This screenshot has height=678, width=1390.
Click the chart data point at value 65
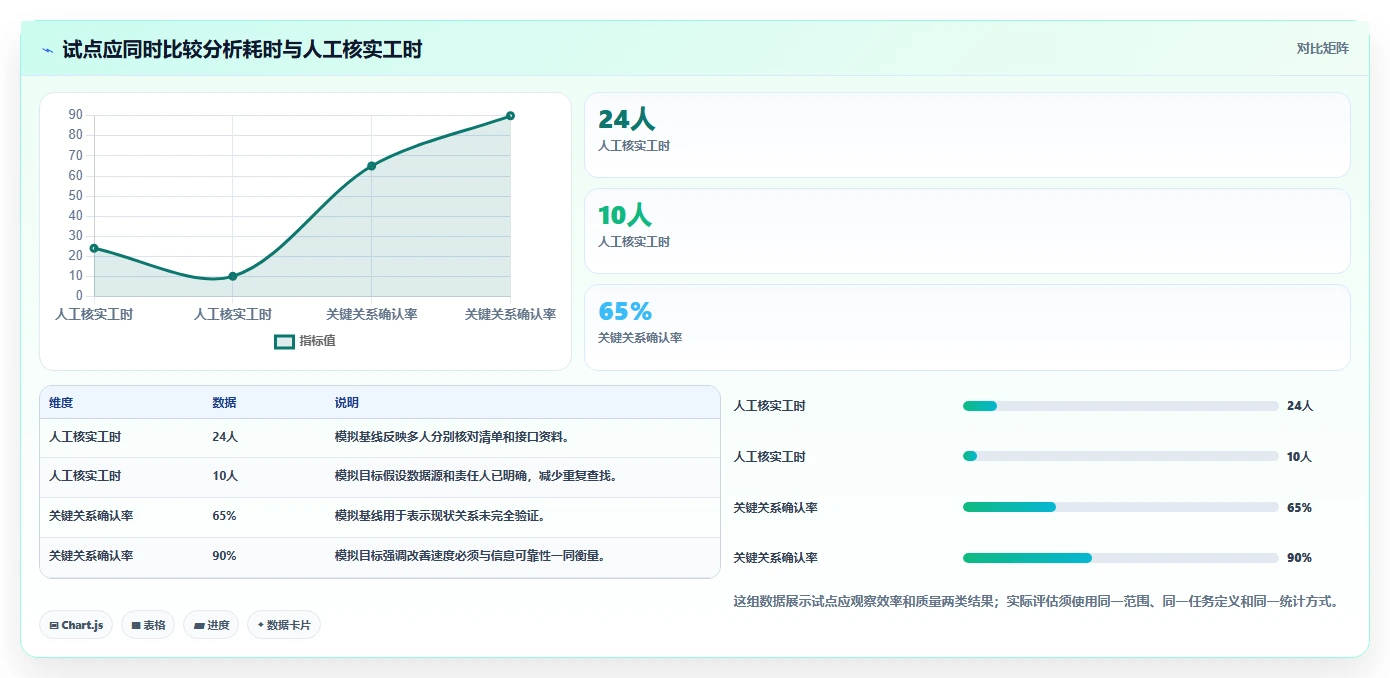tap(371, 166)
